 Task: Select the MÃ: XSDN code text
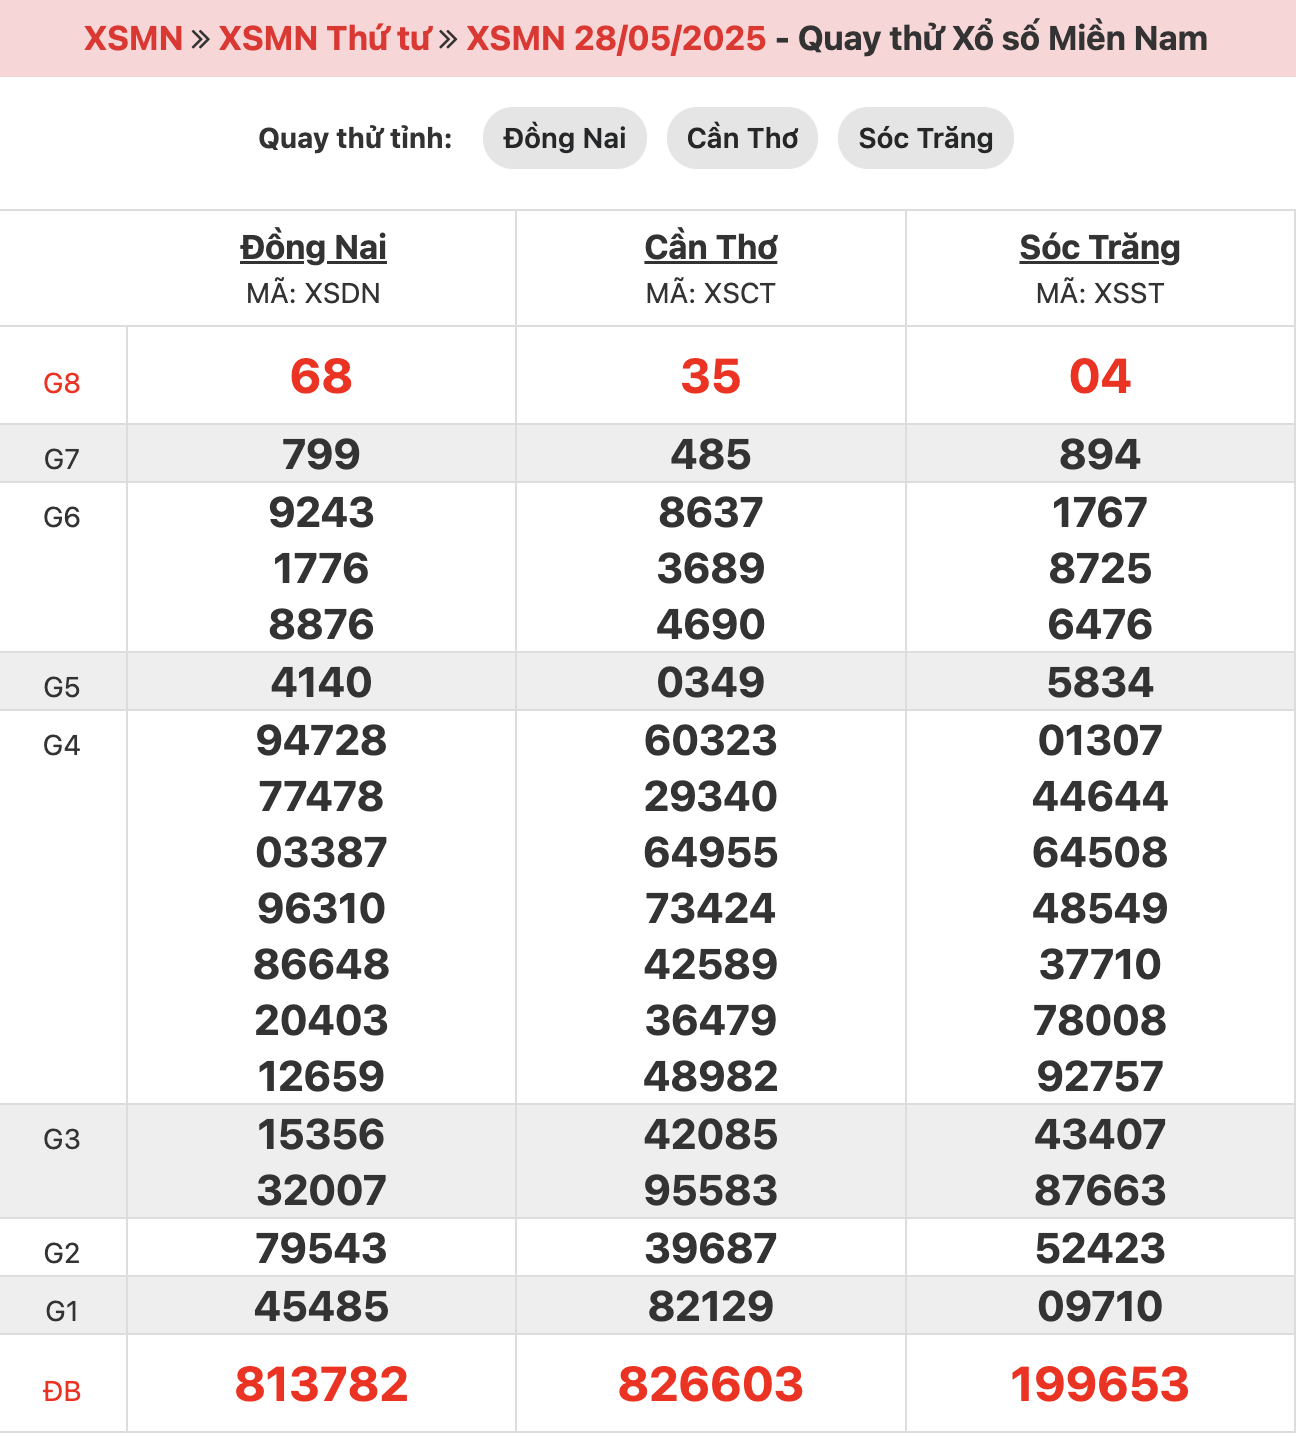(313, 293)
